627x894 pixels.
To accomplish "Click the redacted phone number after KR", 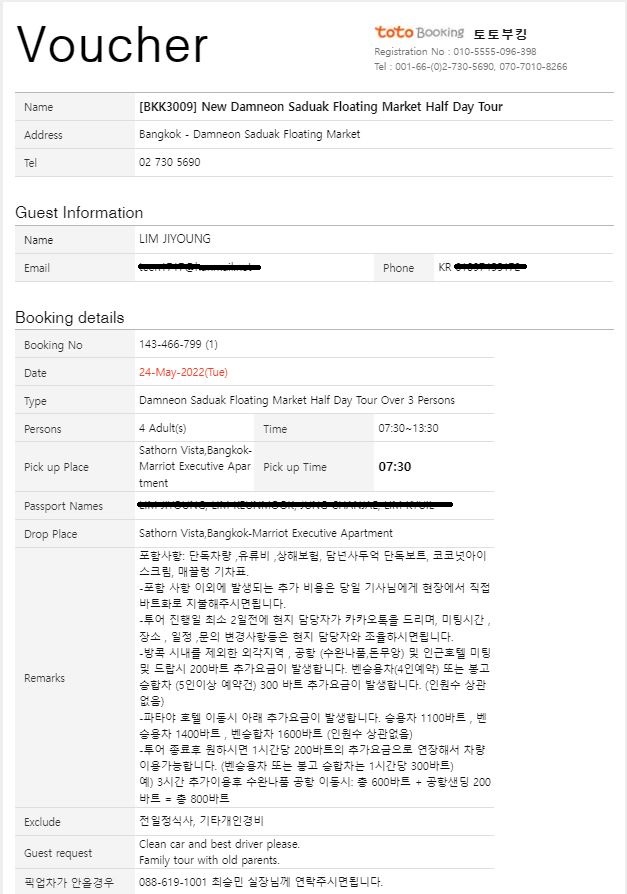I will click(491, 266).
